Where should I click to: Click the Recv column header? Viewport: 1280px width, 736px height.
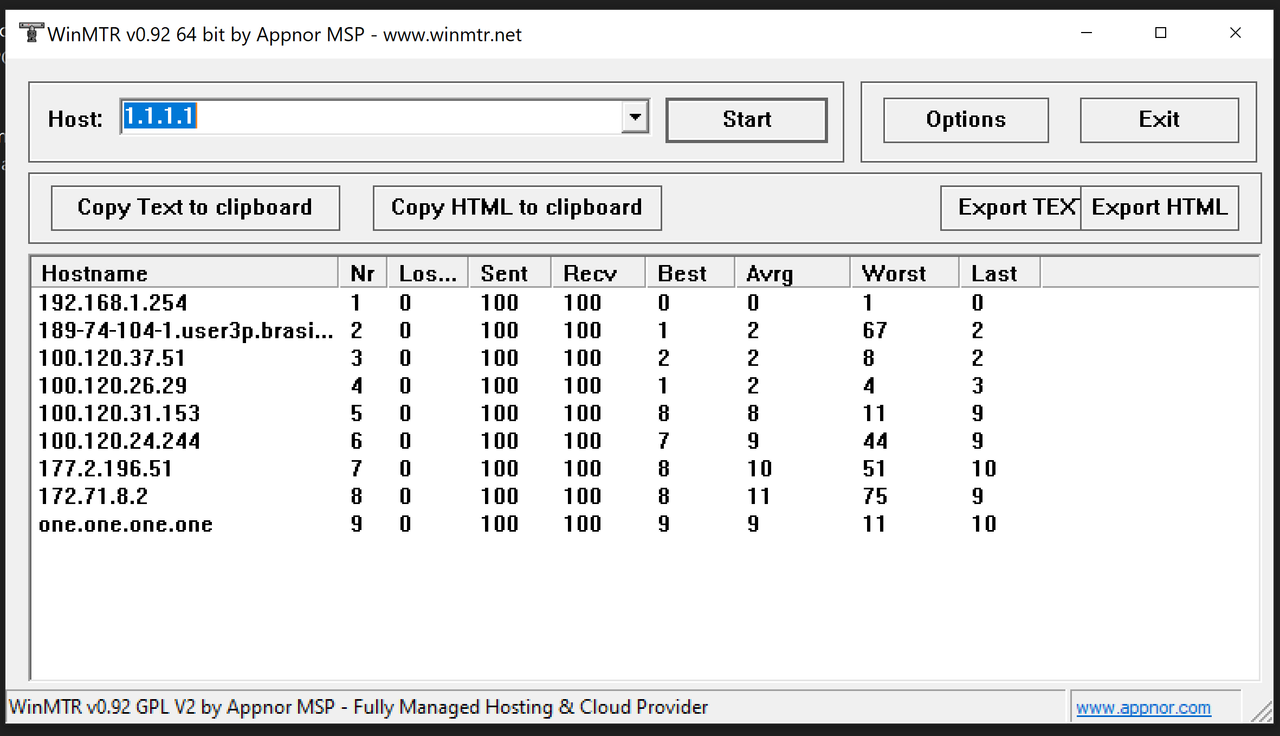pos(598,274)
